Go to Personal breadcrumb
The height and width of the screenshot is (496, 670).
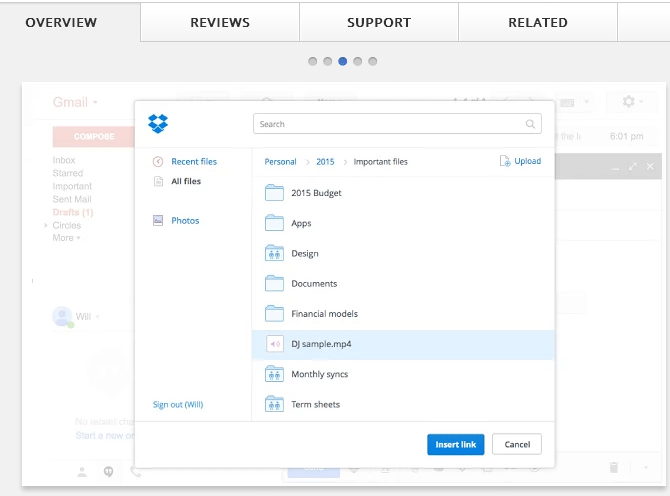(x=280, y=161)
